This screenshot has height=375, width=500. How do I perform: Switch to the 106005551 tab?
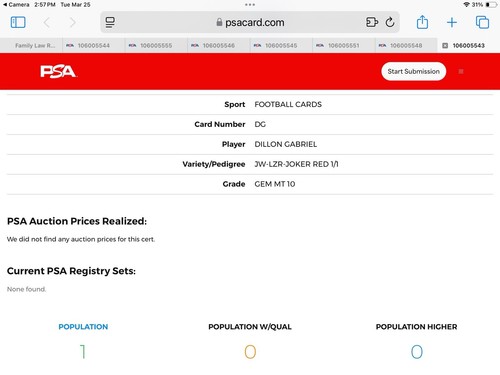click(x=343, y=45)
